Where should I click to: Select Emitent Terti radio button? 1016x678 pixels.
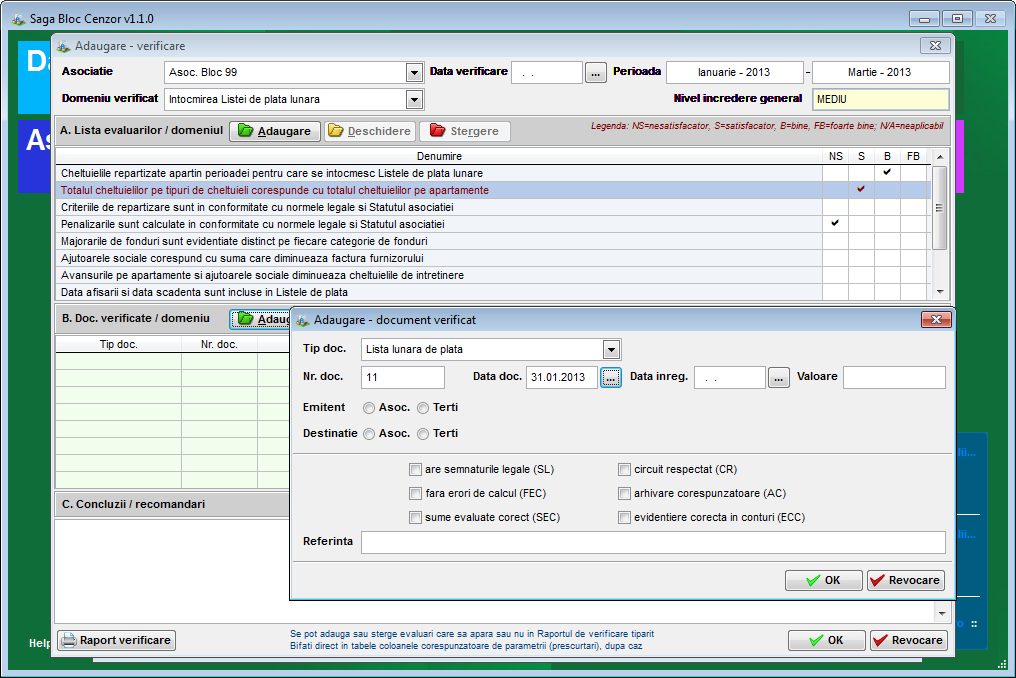(423, 408)
